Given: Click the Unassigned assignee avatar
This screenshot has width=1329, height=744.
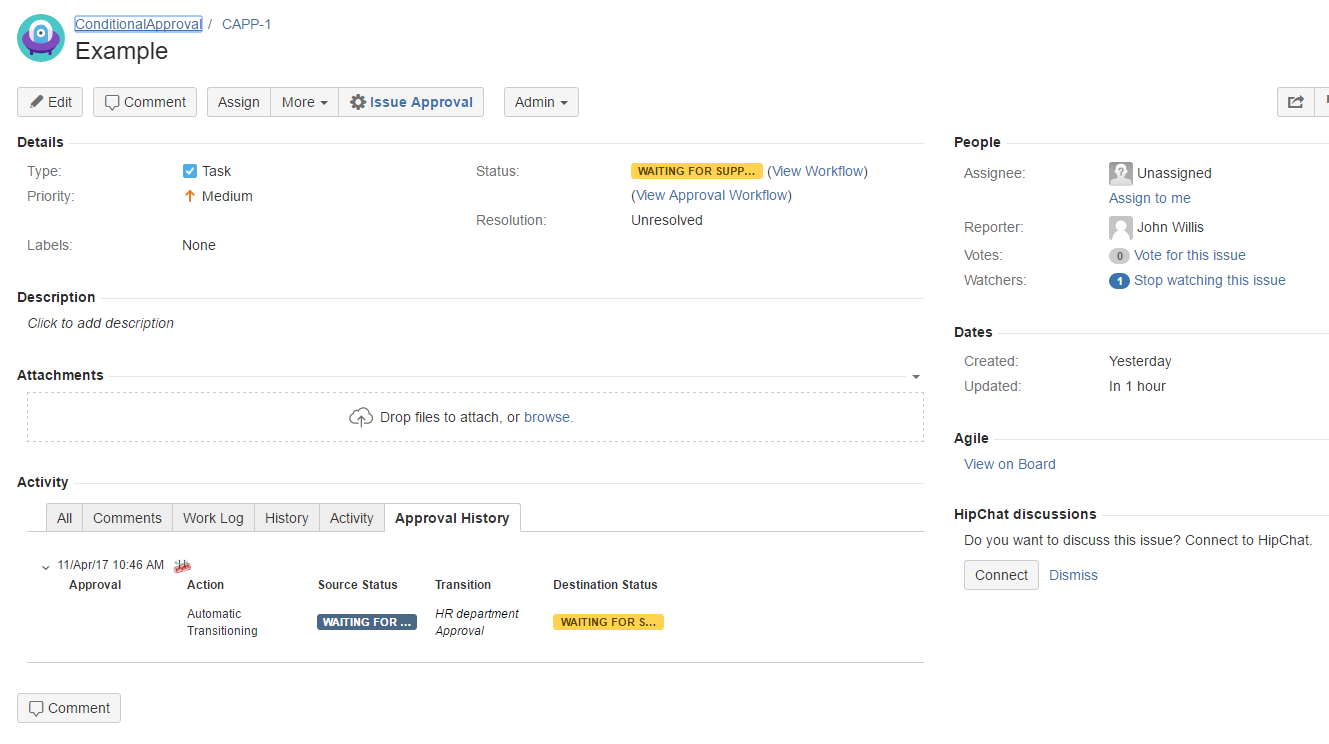Looking at the screenshot, I should coord(1120,173).
